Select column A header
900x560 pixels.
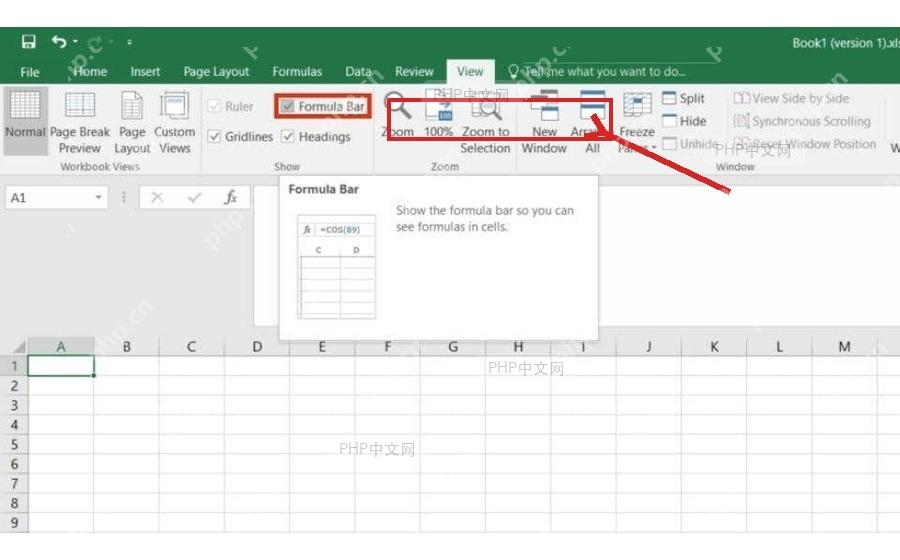(x=61, y=347)
